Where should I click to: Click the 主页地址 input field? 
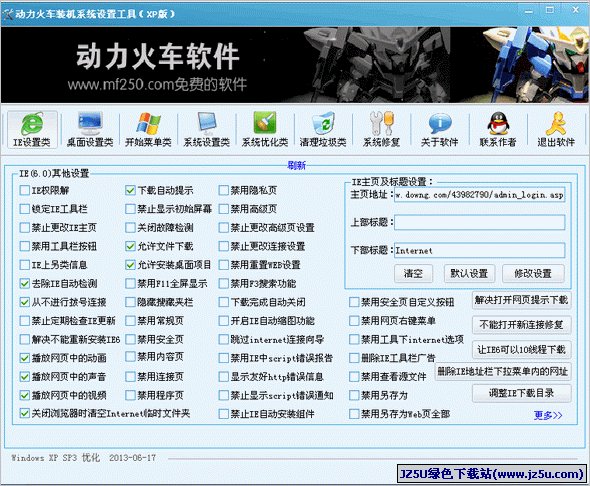click(x=479, y=195)
